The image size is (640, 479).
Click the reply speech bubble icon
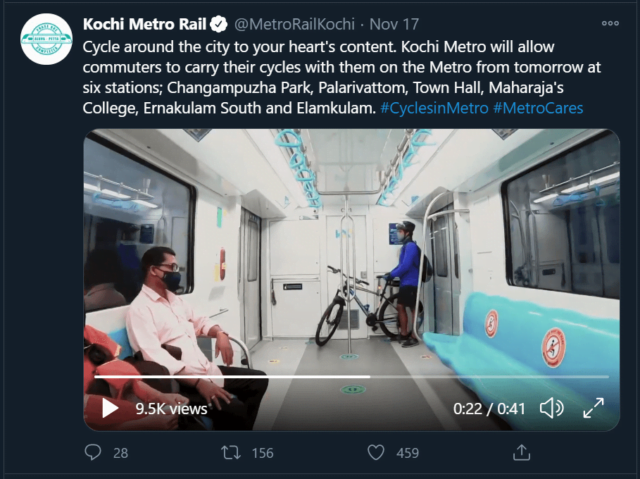(x=93, y=453)
